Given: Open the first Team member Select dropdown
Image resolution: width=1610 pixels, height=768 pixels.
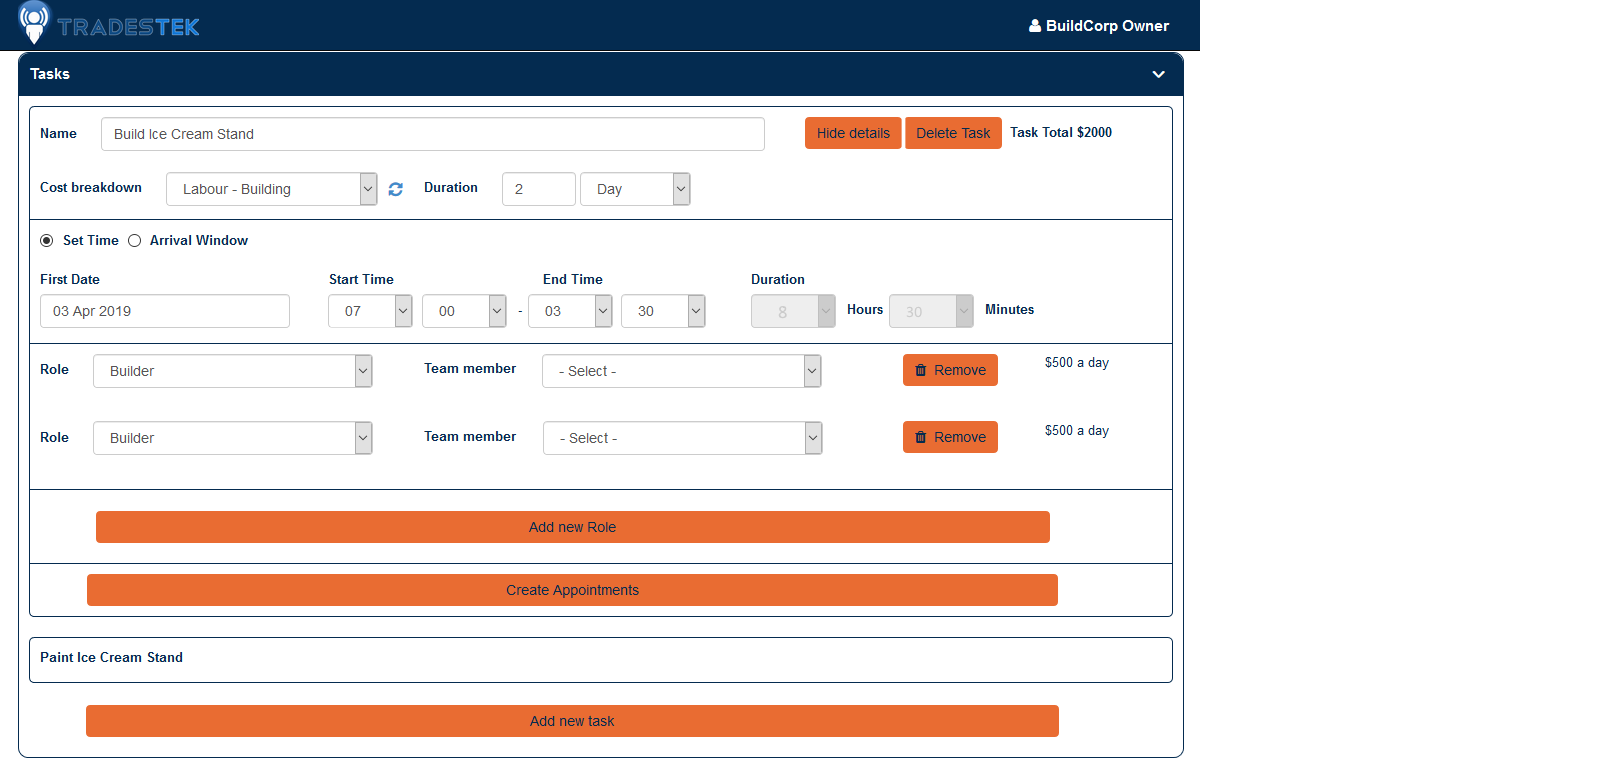Looking at the screenshot, I should [x=681, y=371].
